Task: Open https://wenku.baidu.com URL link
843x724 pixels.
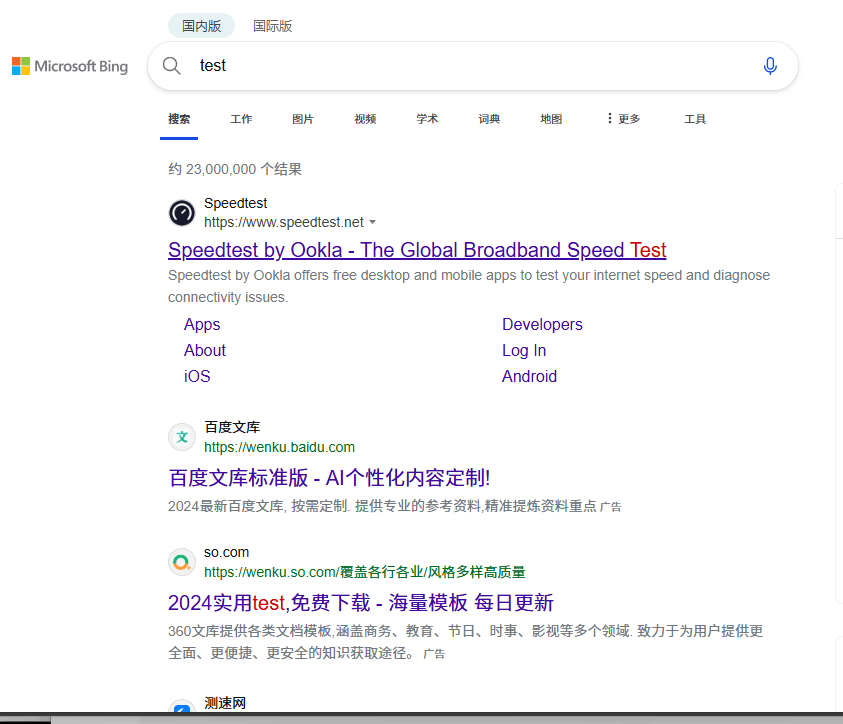Action: click(280, 447)
